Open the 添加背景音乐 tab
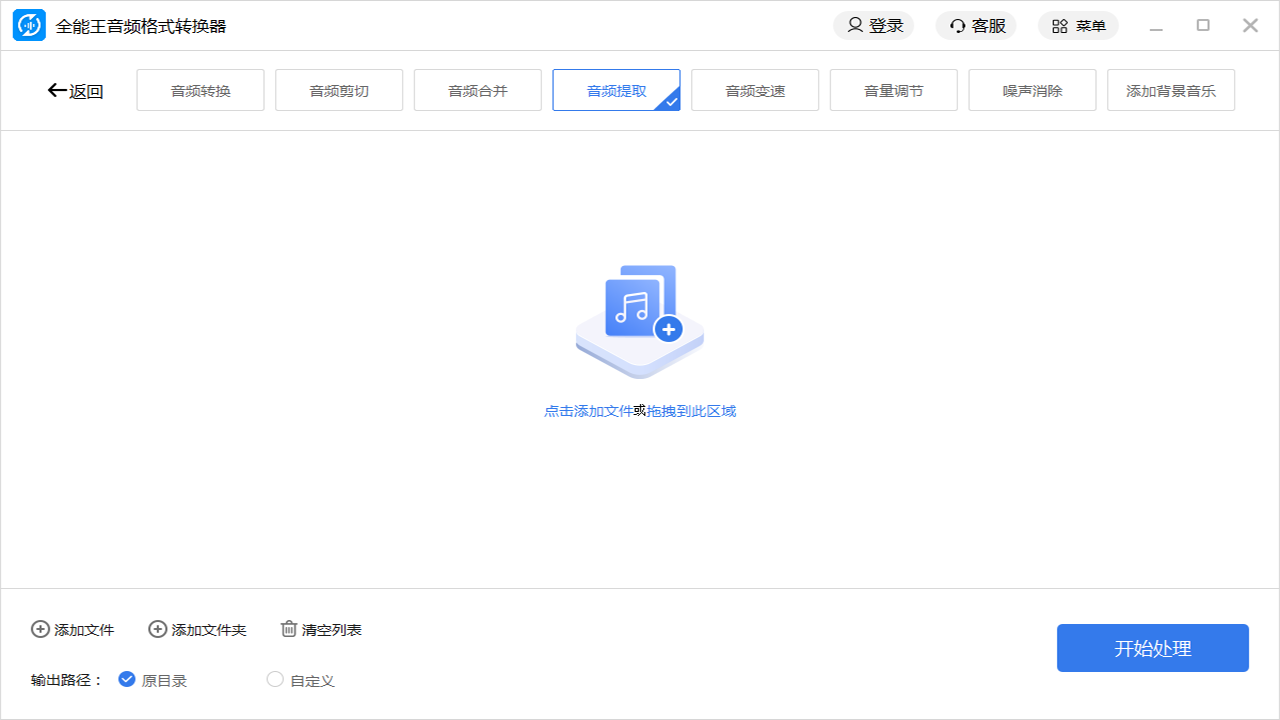Viewport: 1280px width, 720px height. [x=1171, y=89]
